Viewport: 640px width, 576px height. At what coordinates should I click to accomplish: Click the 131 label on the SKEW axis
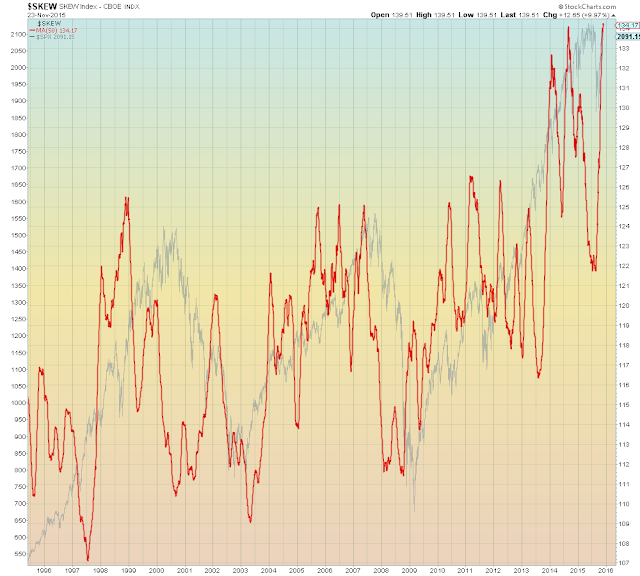623,88
